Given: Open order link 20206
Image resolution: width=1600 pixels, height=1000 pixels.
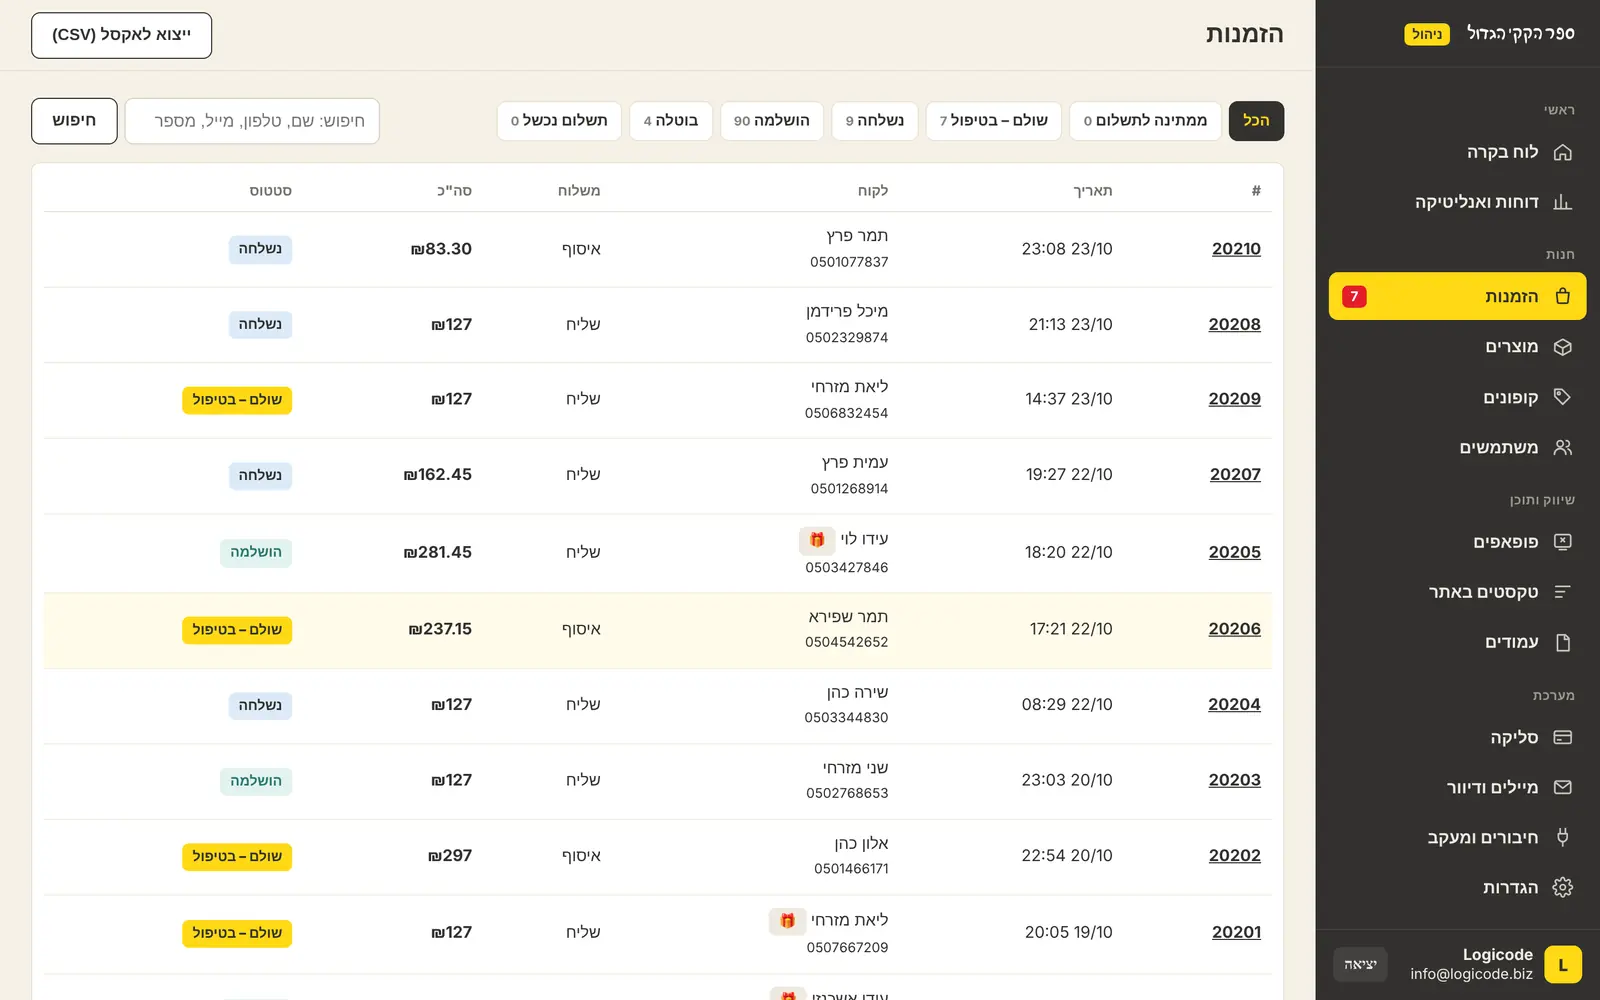Looking at the screenshot, I should click(1234, 629).
